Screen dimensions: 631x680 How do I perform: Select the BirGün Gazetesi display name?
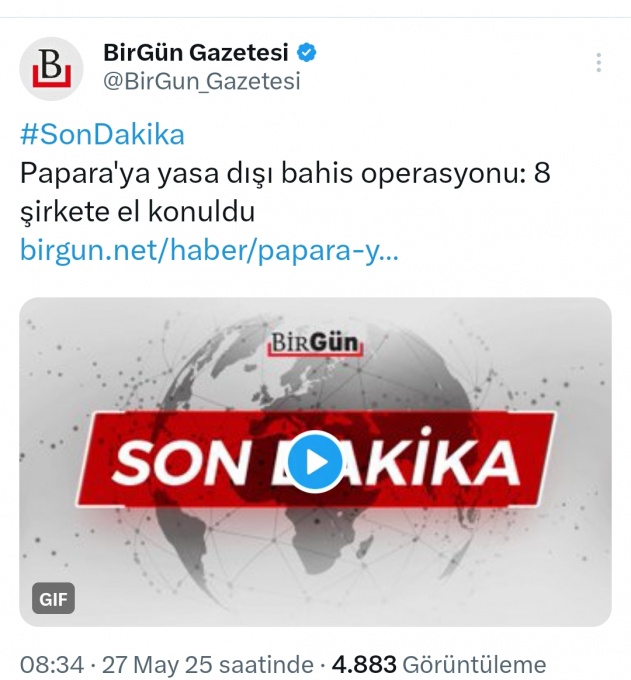click(x=196, y=52)
